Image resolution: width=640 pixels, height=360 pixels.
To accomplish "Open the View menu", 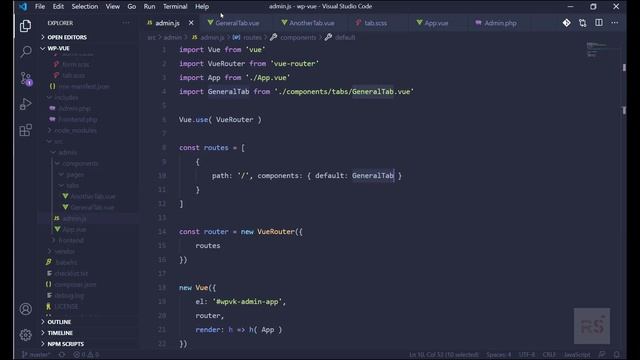I will click(x=113, y=7).
